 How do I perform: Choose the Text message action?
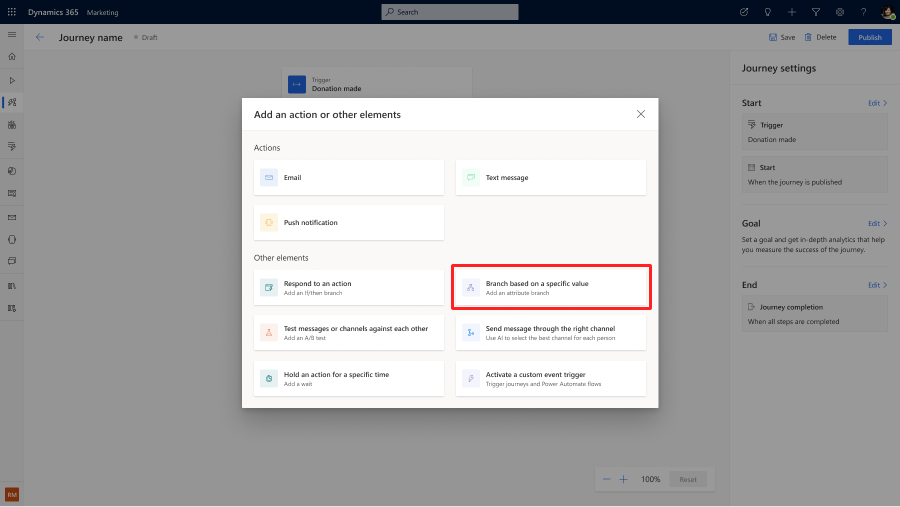550,178
